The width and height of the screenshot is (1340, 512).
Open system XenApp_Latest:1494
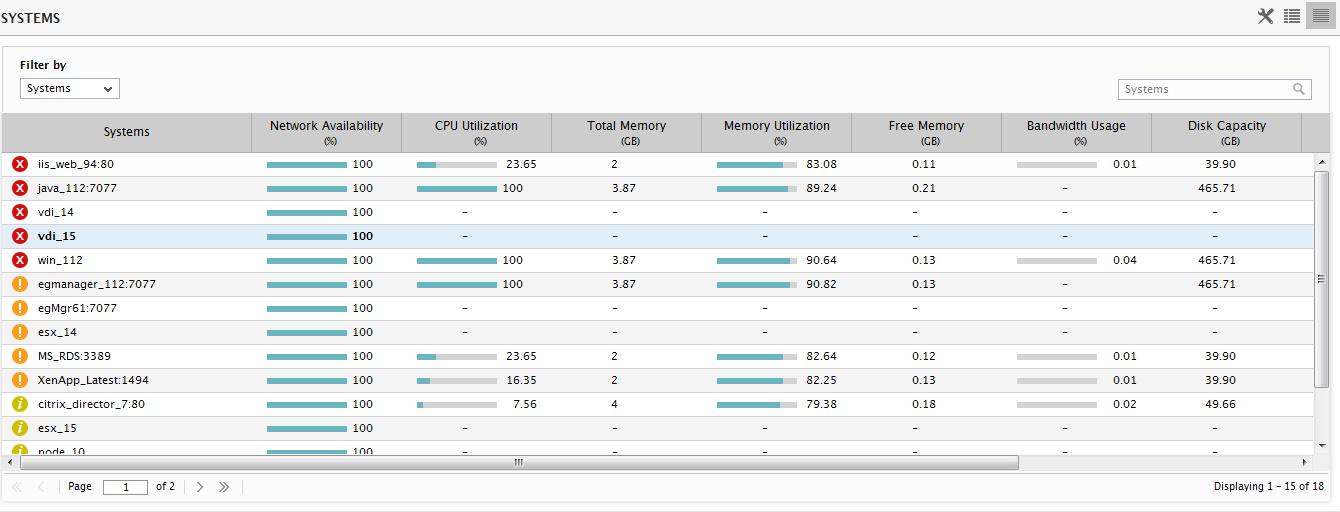(93, 380)
